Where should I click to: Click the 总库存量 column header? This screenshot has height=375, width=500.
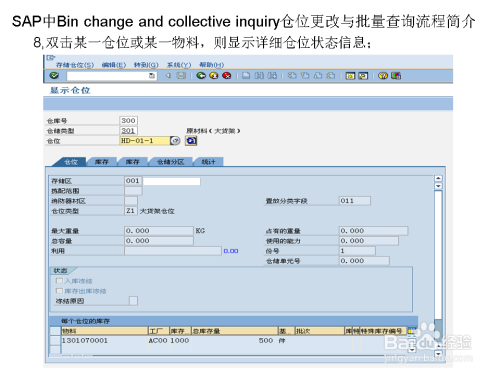pyautogui.click(x=235, y=331)
